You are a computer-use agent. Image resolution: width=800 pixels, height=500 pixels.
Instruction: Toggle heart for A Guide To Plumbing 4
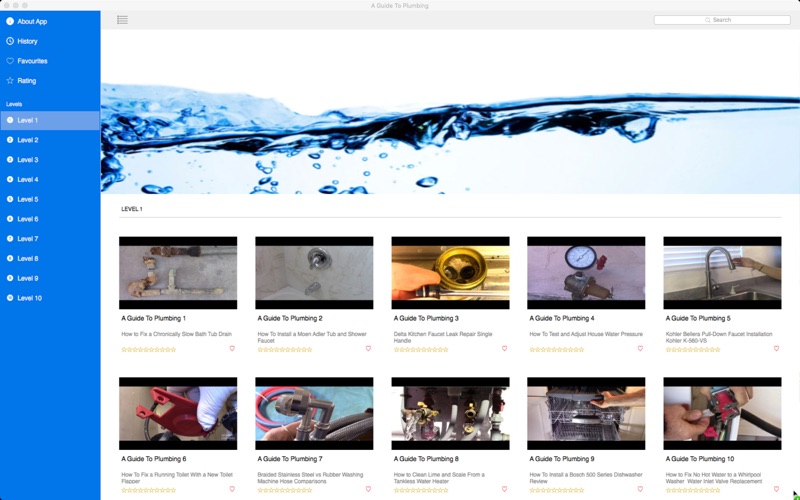[x=640, y=348]
